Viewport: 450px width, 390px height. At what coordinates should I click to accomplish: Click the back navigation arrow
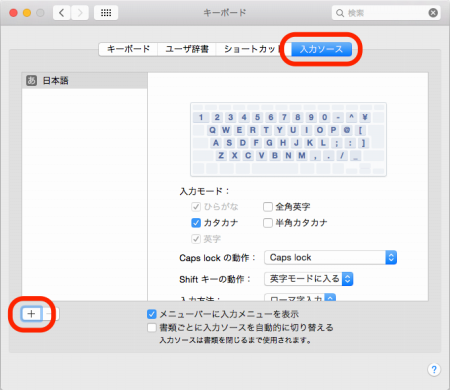pos(61,13)
